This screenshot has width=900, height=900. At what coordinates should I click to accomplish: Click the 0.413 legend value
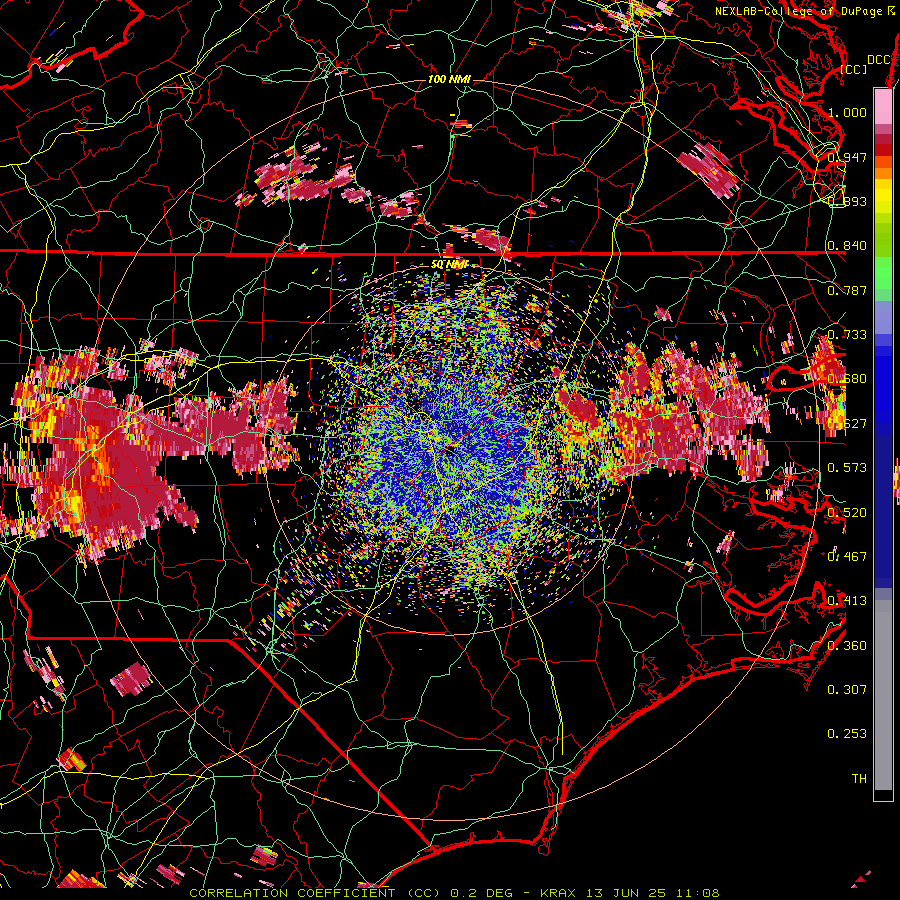click(847, 600)
